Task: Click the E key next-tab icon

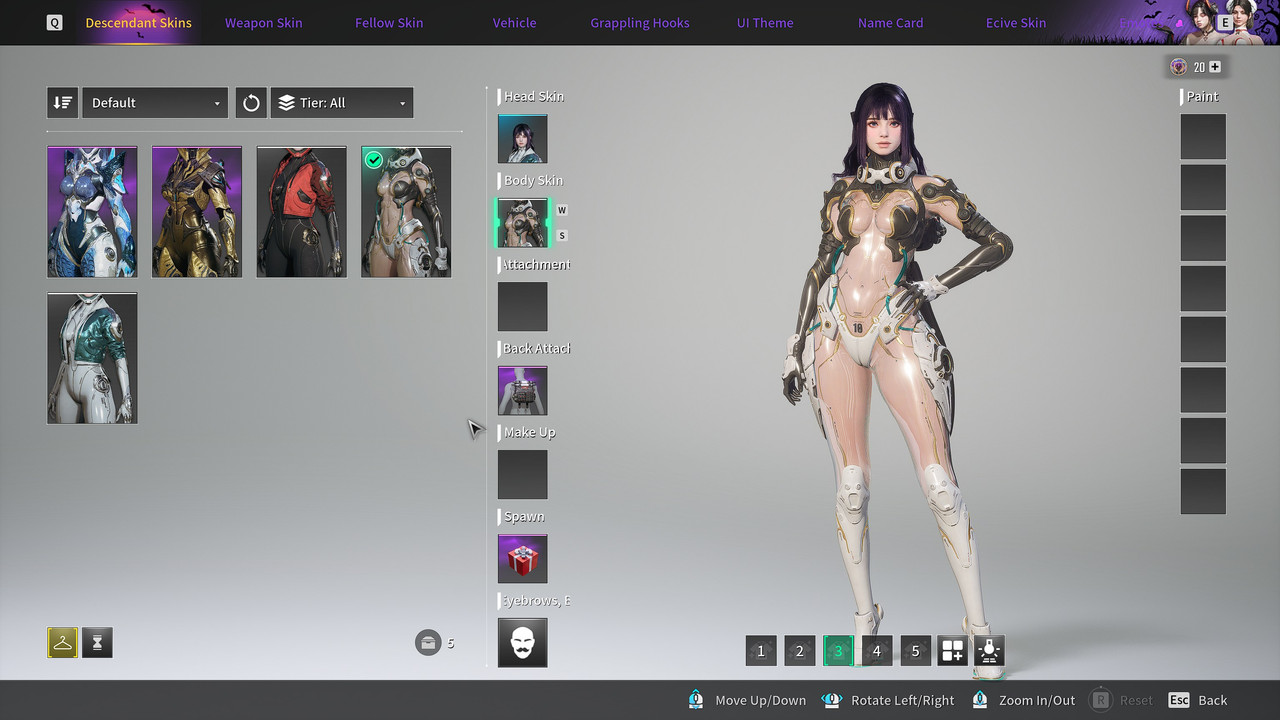Action: (x=1225, y=22)
